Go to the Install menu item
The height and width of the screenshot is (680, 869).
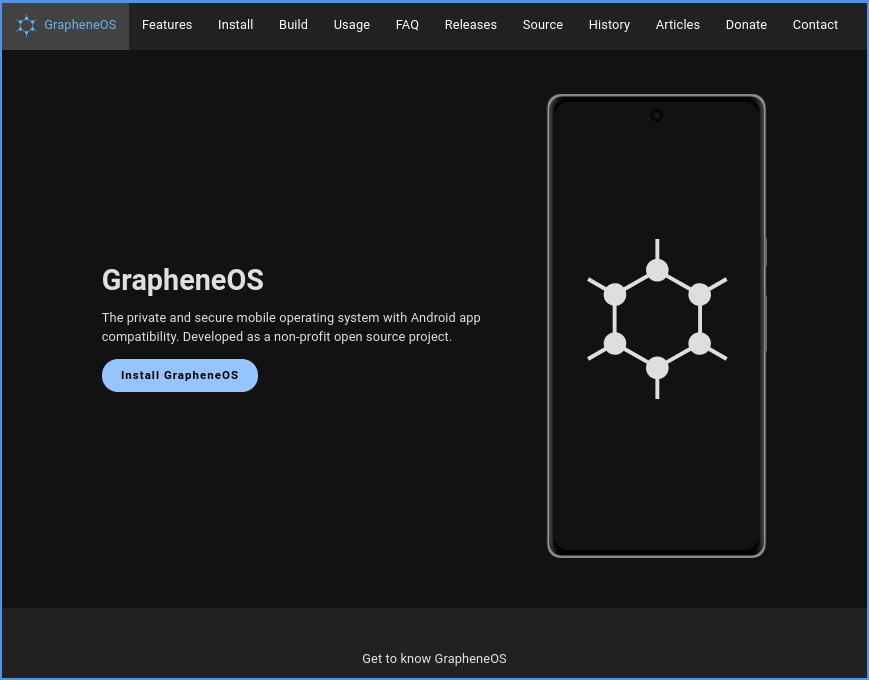[235, 25]
